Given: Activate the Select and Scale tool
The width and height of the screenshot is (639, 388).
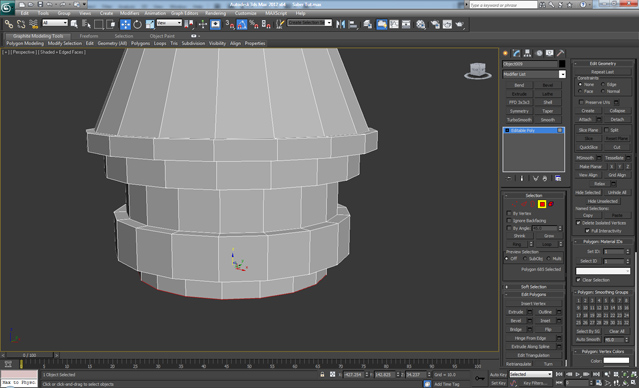Looking at the screenshot, I should (150, 24).
